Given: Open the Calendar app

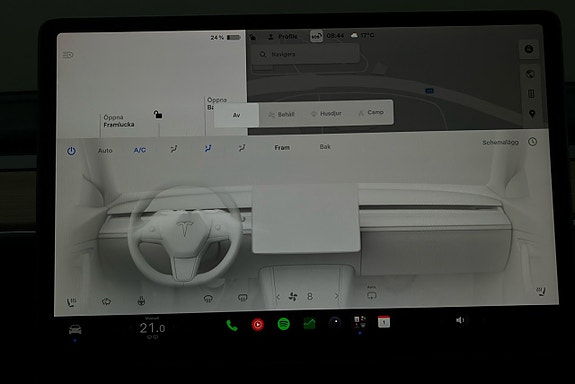Looking at the screenshot, I should pos(384,322).
